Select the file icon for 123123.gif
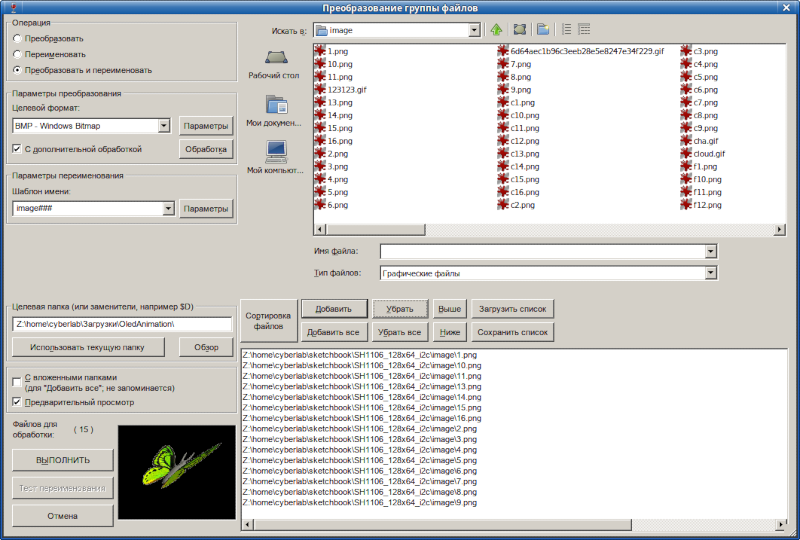 [x=320, y=89]
